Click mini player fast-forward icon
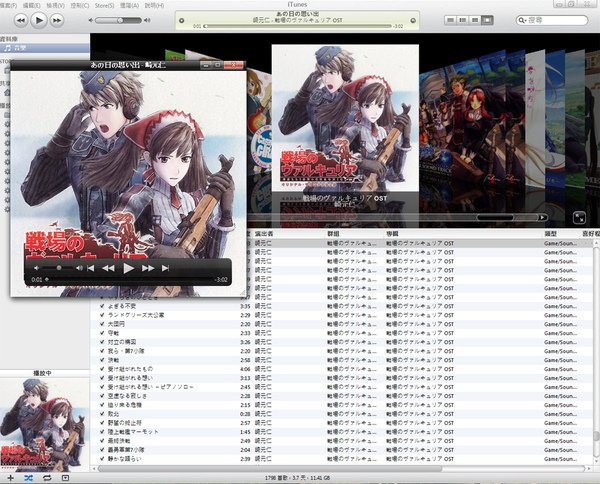 [x=148, y=268]
